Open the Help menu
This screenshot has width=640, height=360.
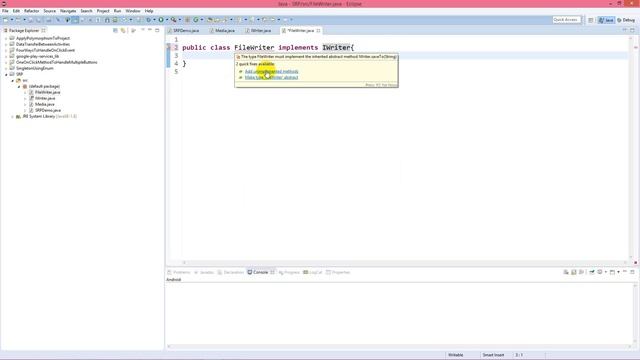pos(149,11)
